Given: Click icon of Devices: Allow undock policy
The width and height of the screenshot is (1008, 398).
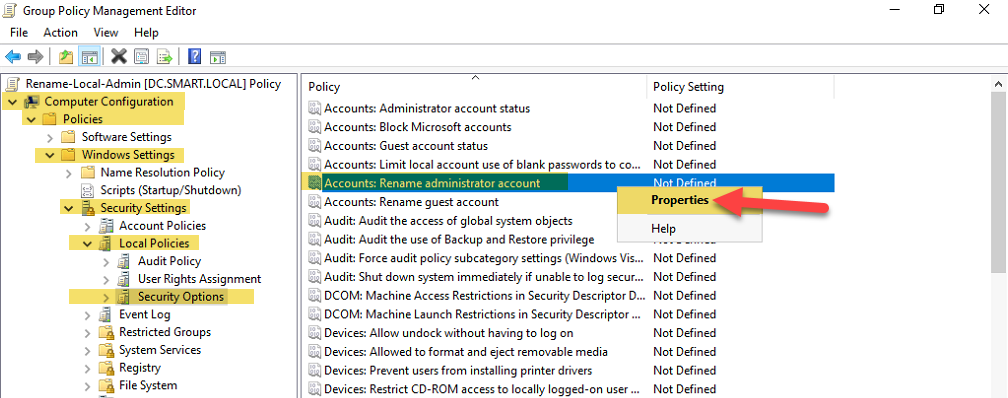Looking at the screenshot, I should click(x=314, y=333).
